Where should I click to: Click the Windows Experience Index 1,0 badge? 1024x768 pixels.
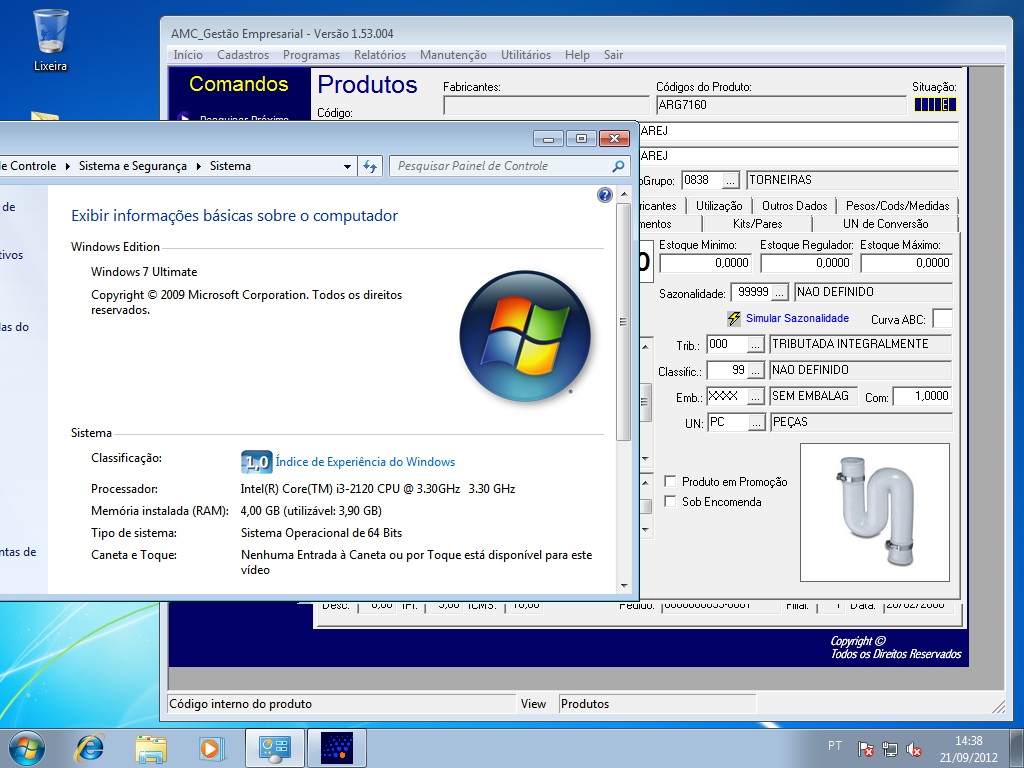(257, 462)
